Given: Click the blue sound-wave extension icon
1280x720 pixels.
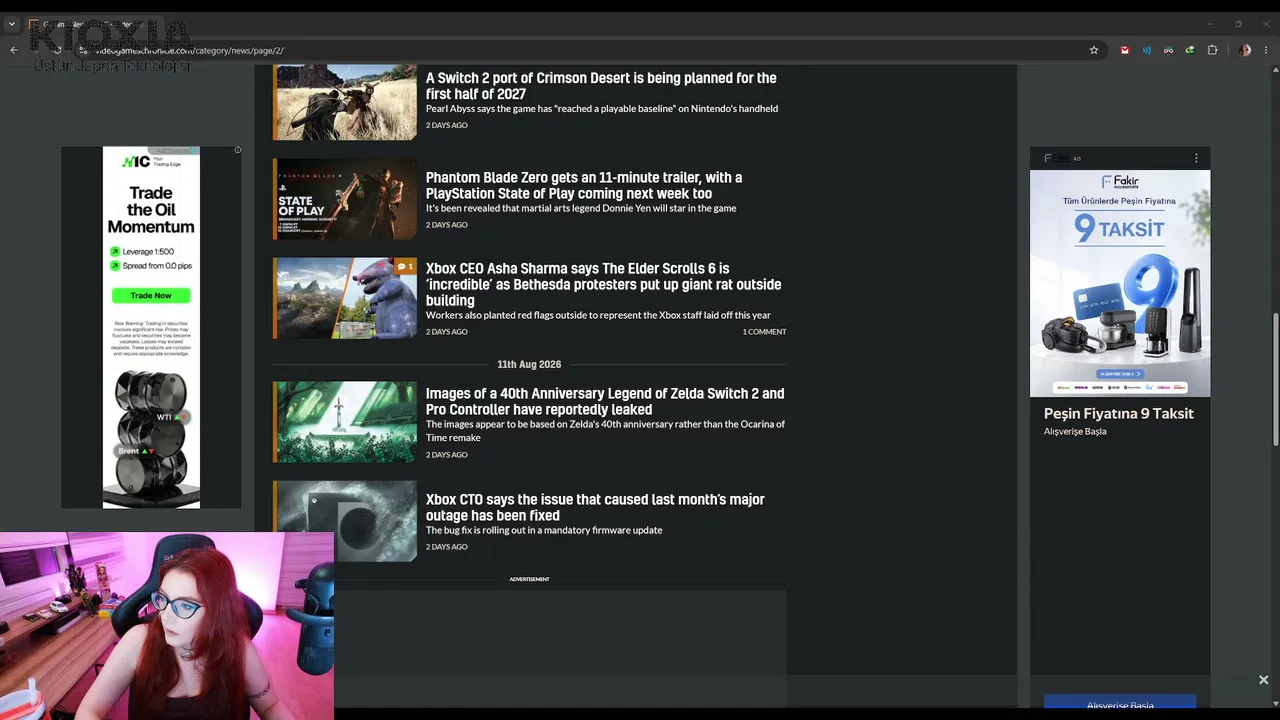Looking at the screenshot, I should click(x=1147, y=50).
